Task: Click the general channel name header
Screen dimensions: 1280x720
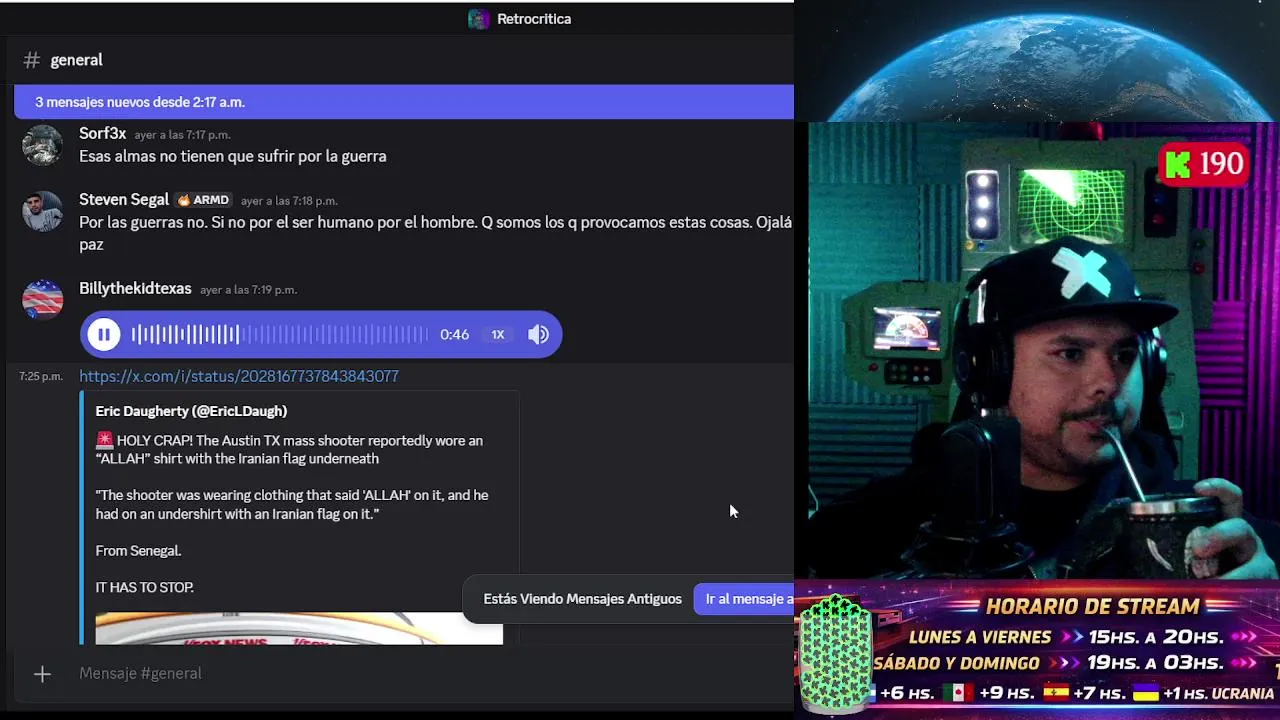Action: 77,60
